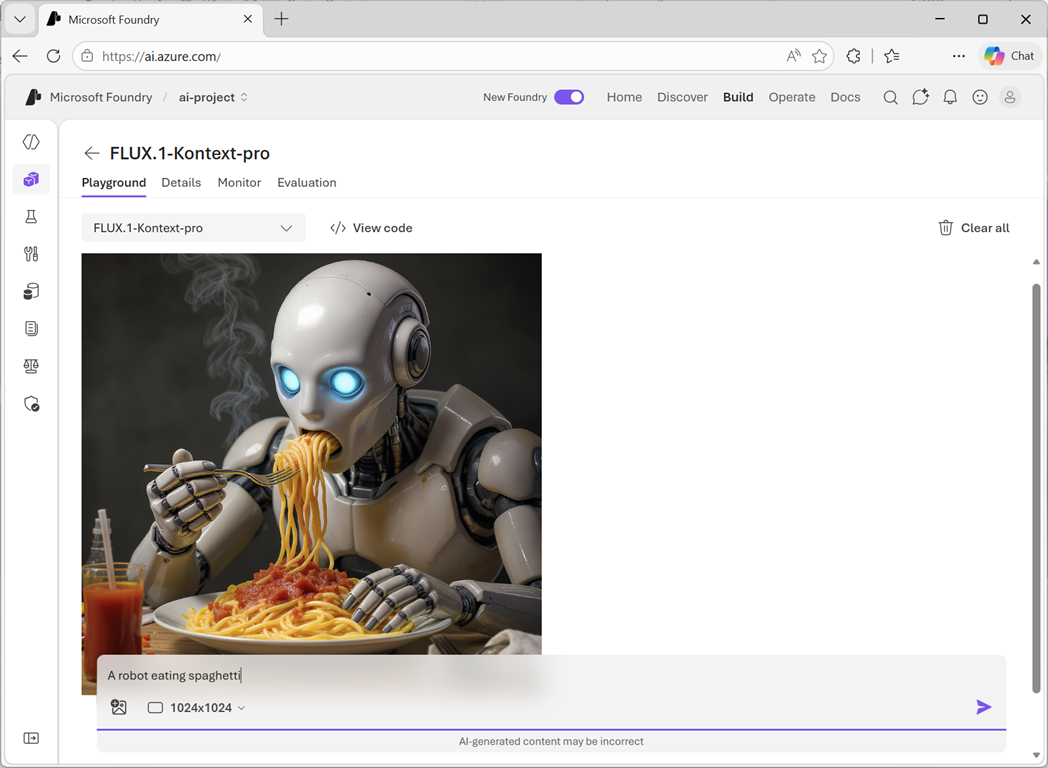Click the vertical scrollbar thumb

click(1036, 488)
